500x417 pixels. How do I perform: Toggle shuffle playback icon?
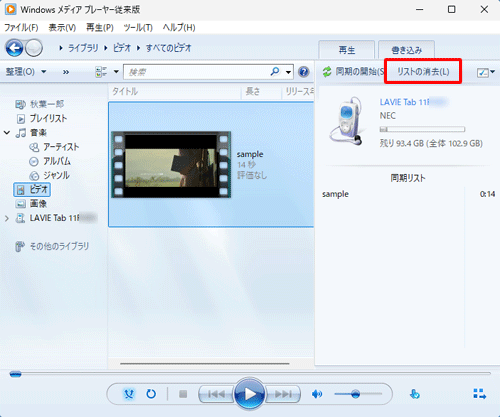tap(129, 394)
